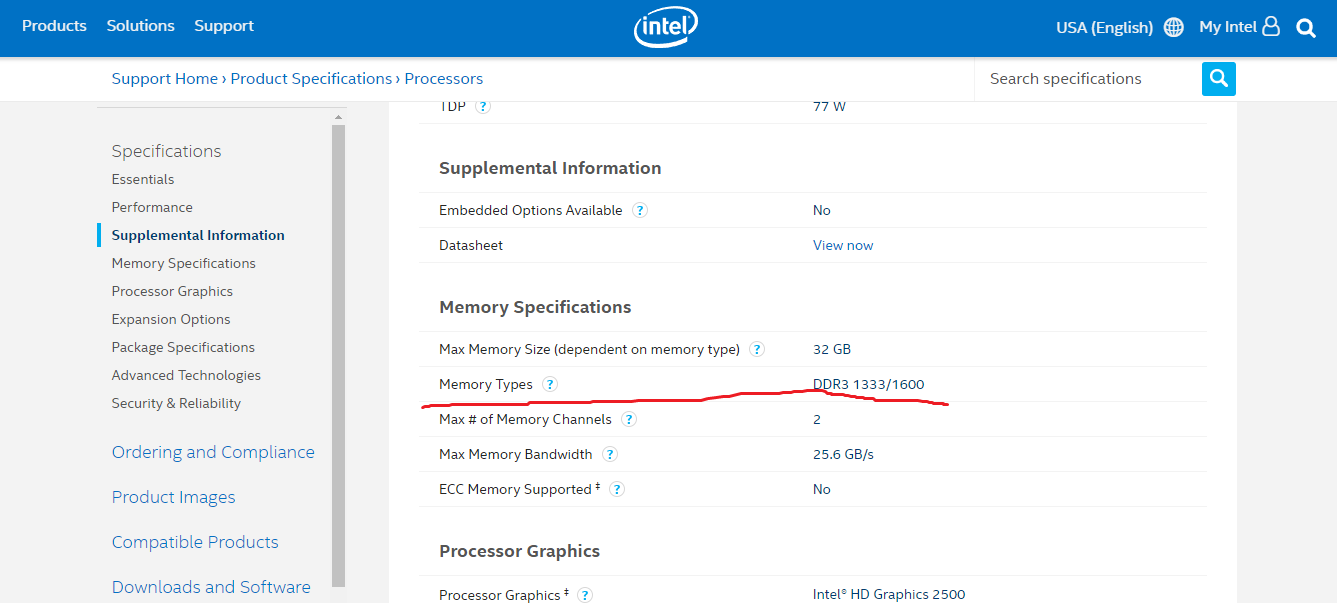Open the region globe icon
This screenshot has width=1337, height=603.
(x=1174, y=27)
